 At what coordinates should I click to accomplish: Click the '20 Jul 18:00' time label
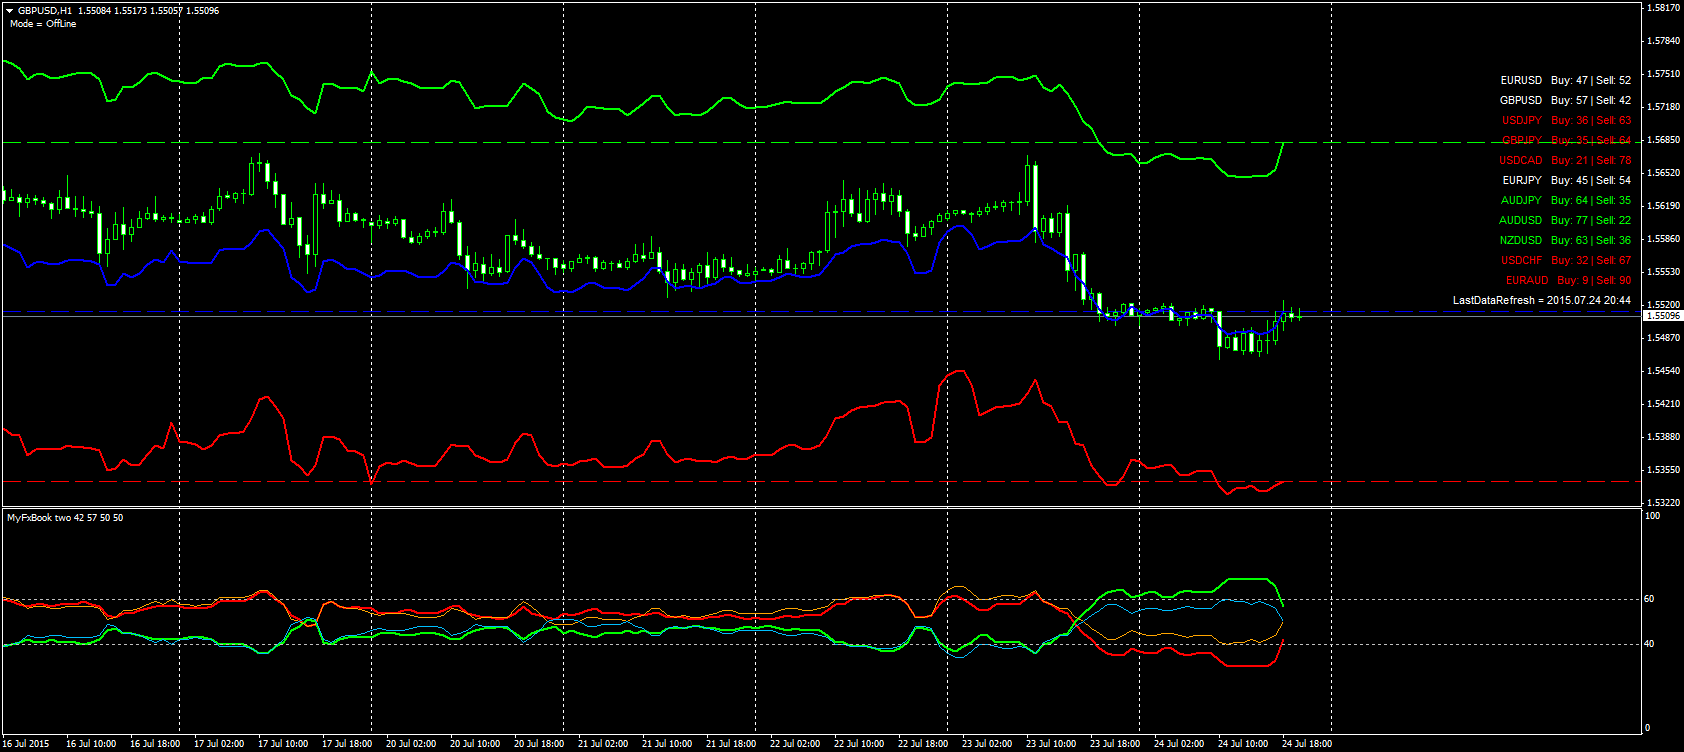click(x=539, y=744)
